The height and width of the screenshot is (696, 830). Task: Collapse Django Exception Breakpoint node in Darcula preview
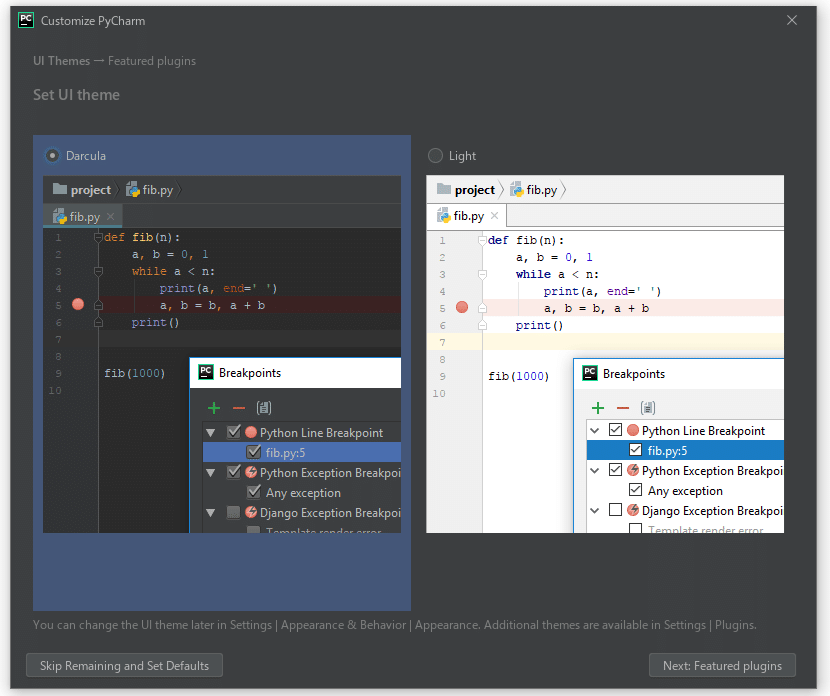click(x=211, y=513)
